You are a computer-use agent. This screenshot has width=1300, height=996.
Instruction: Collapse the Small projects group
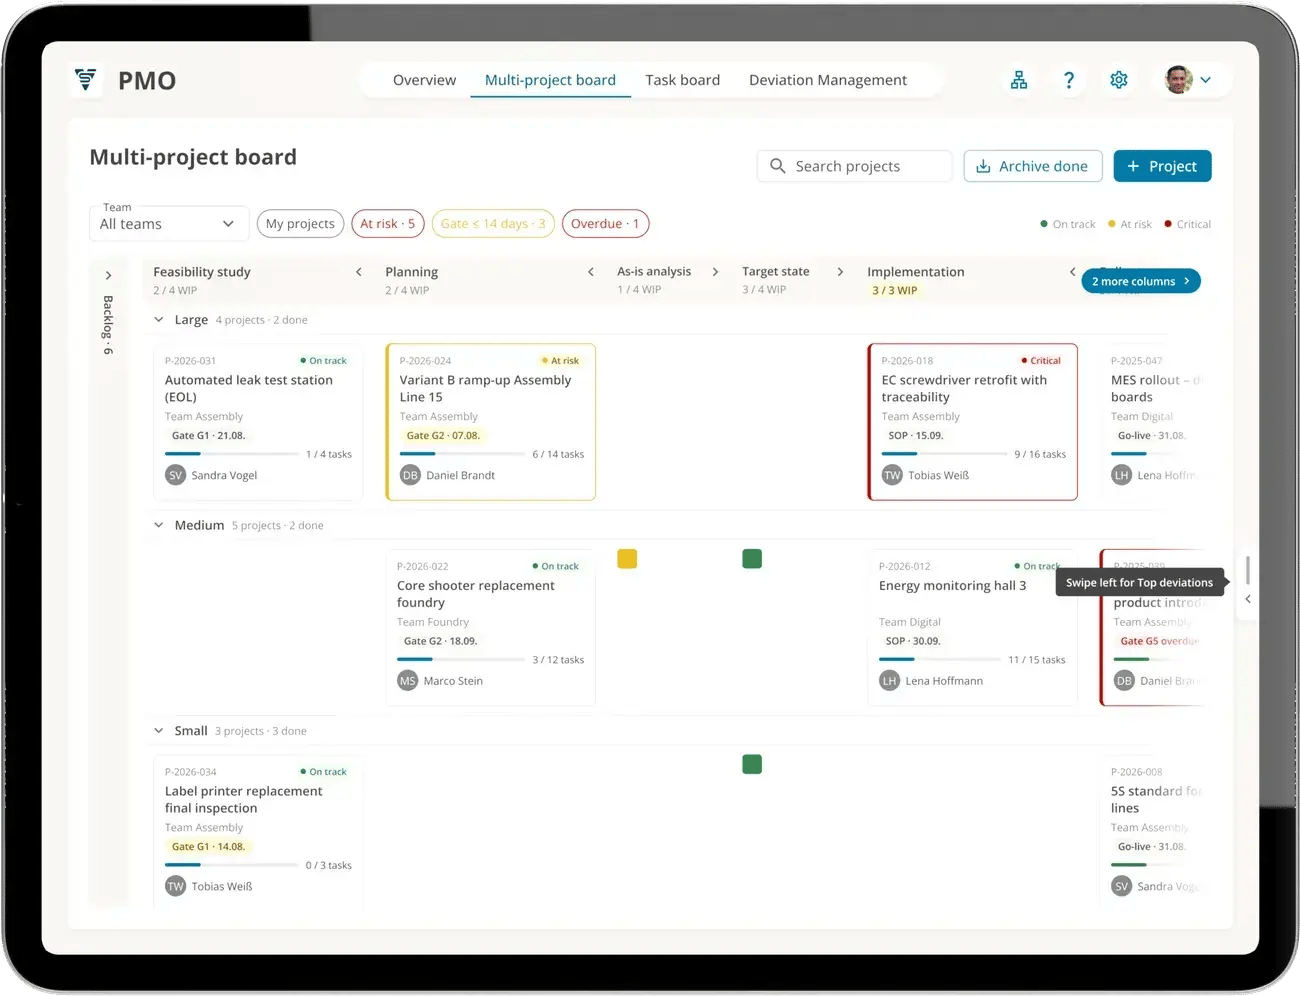point(159,731)
